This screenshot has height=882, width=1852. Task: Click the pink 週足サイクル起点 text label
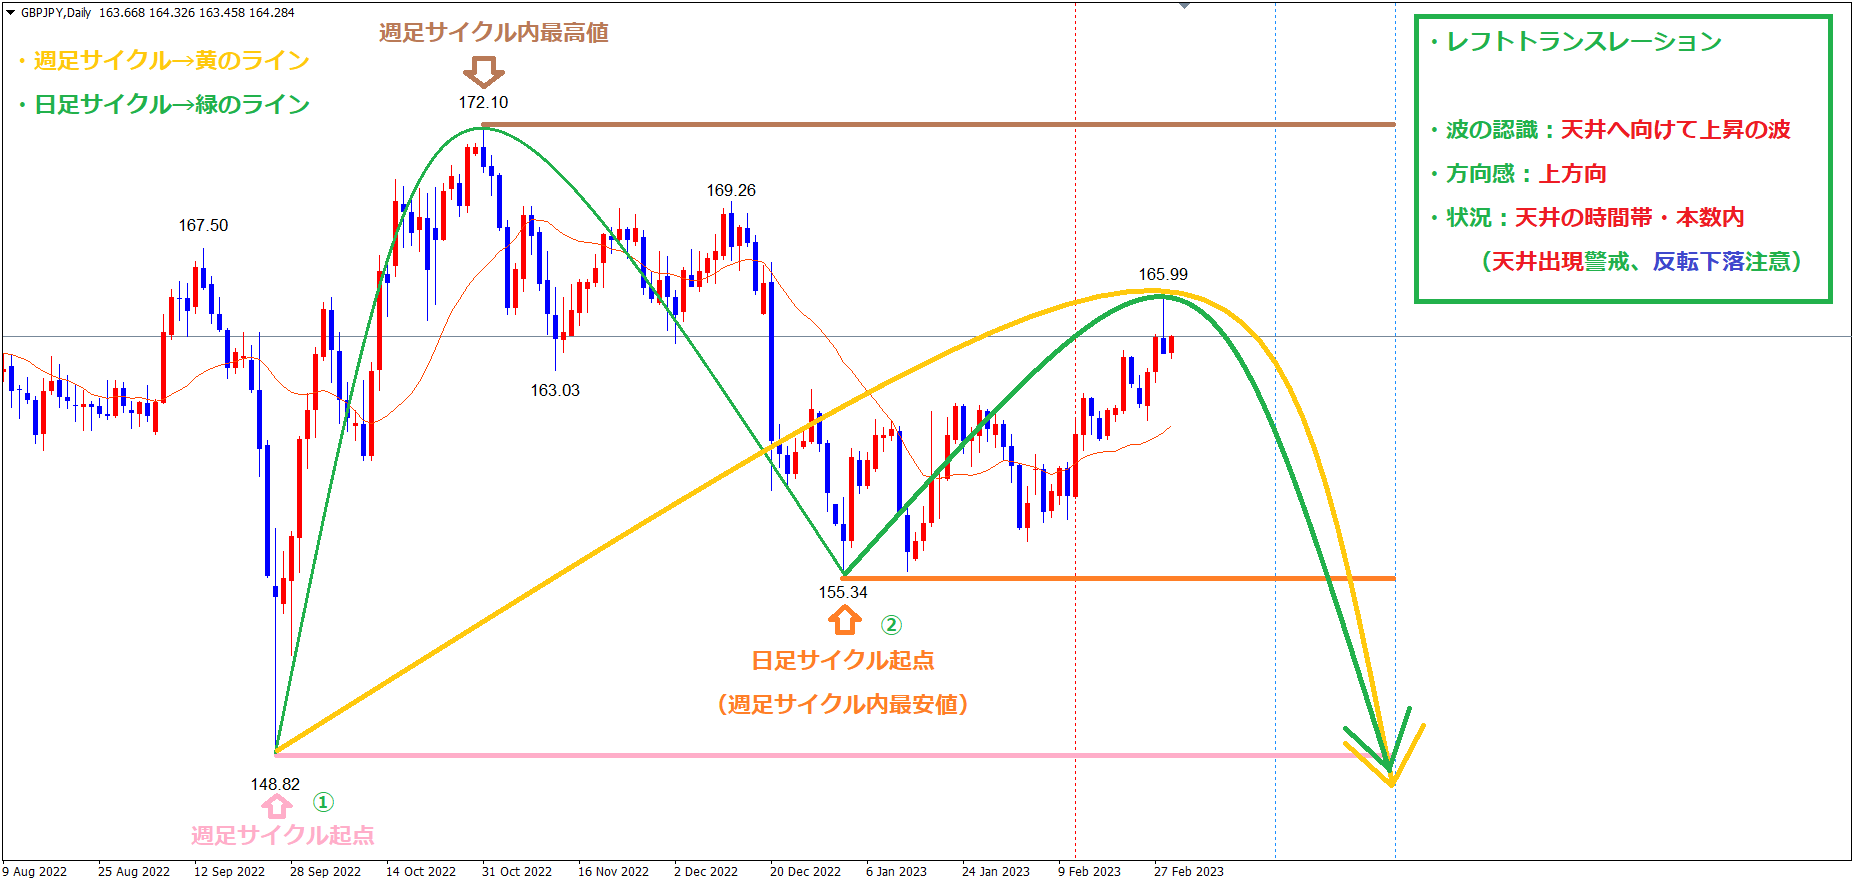click(283, 836)
